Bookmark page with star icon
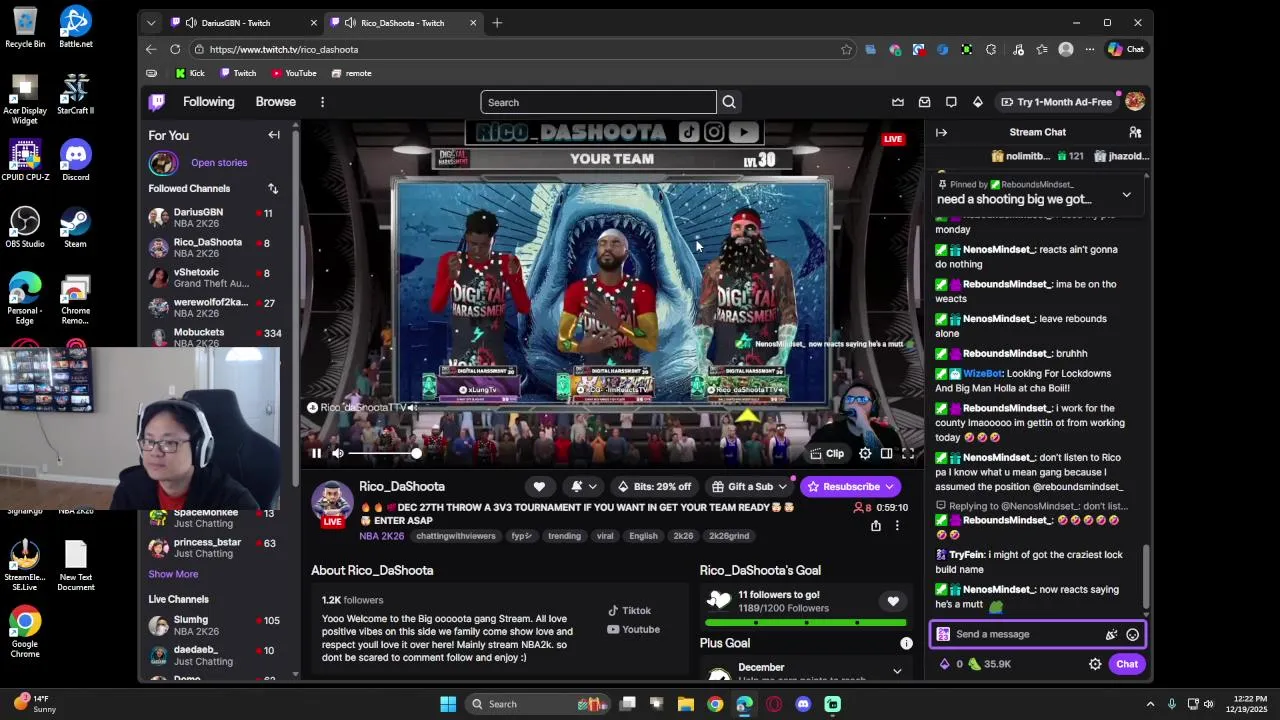 coord(846,49)
